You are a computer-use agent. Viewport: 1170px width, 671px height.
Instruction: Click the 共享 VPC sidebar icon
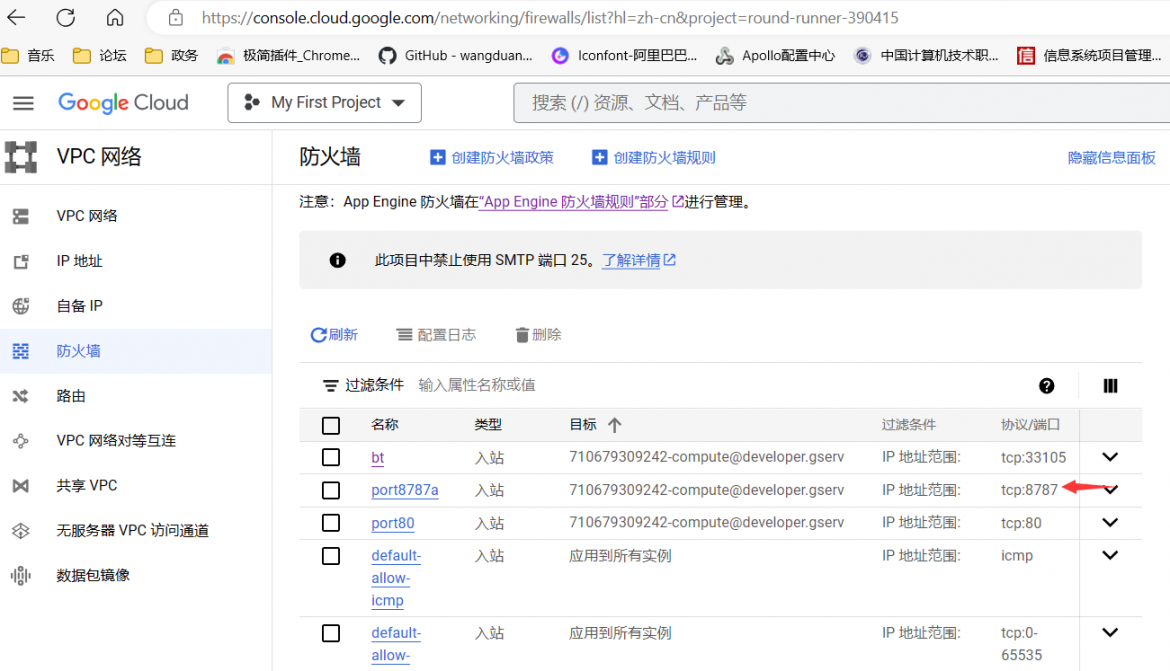click(21, 486)
